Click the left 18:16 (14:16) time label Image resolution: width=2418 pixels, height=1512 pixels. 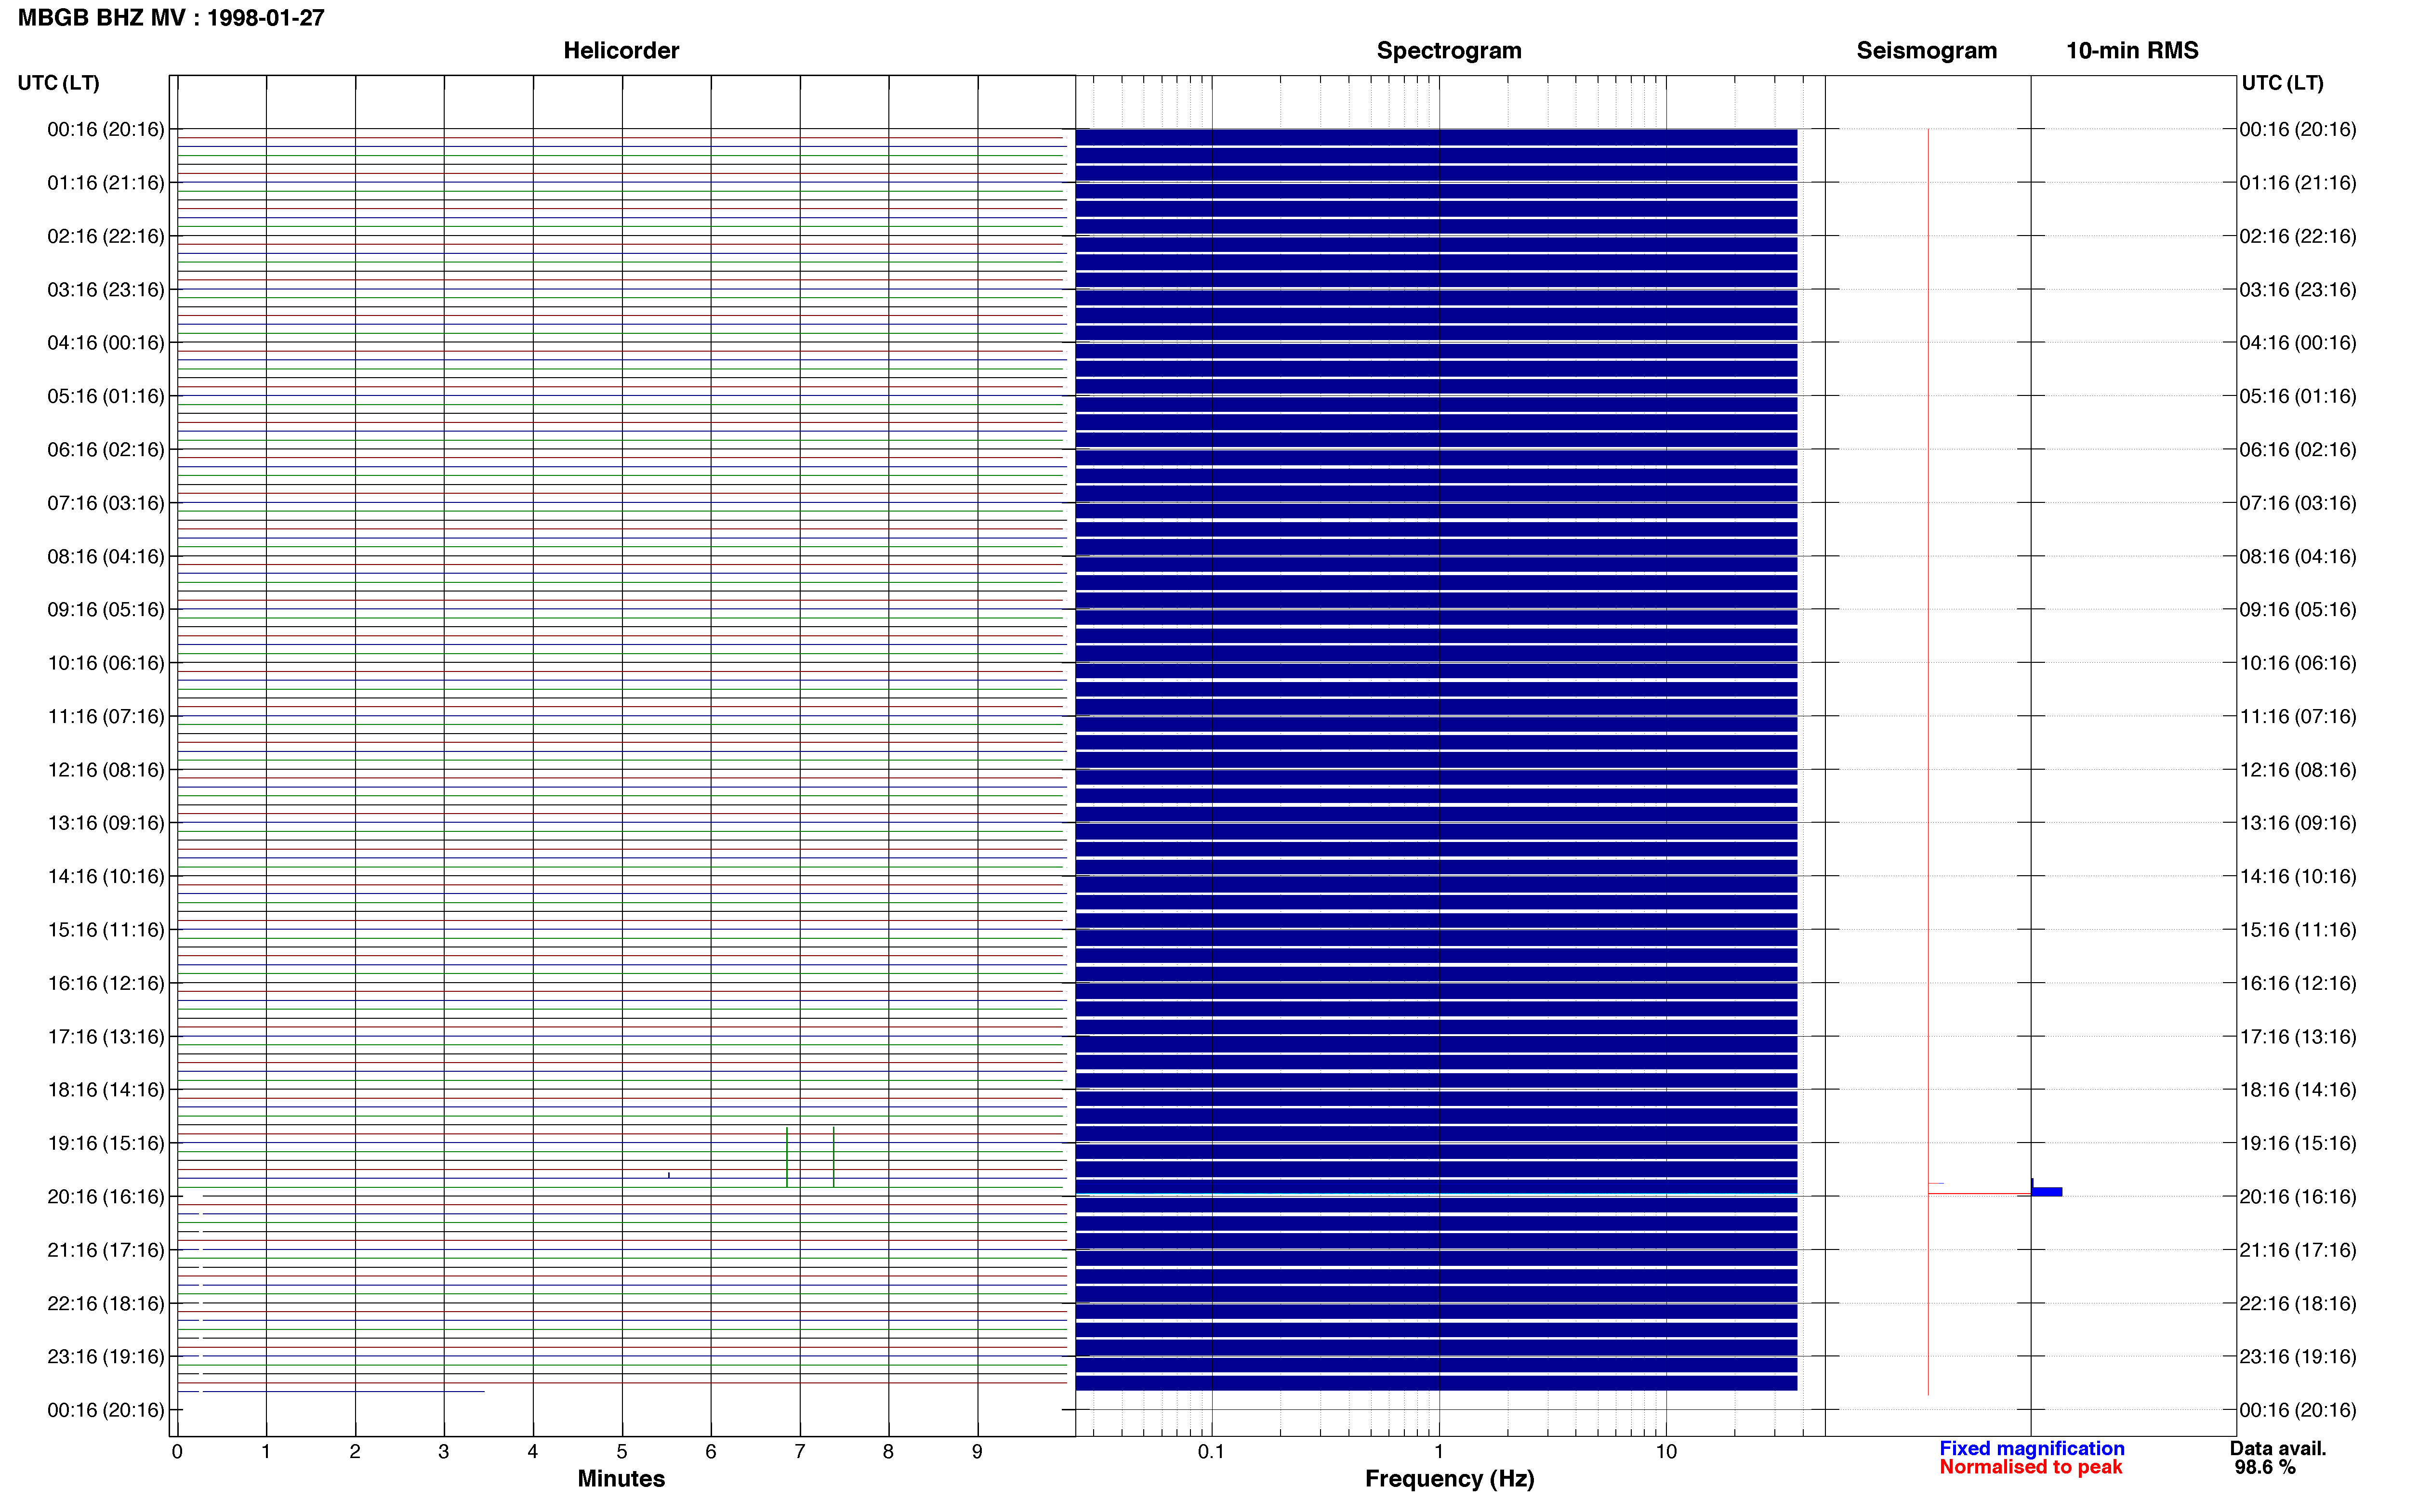click(106, 1090)
